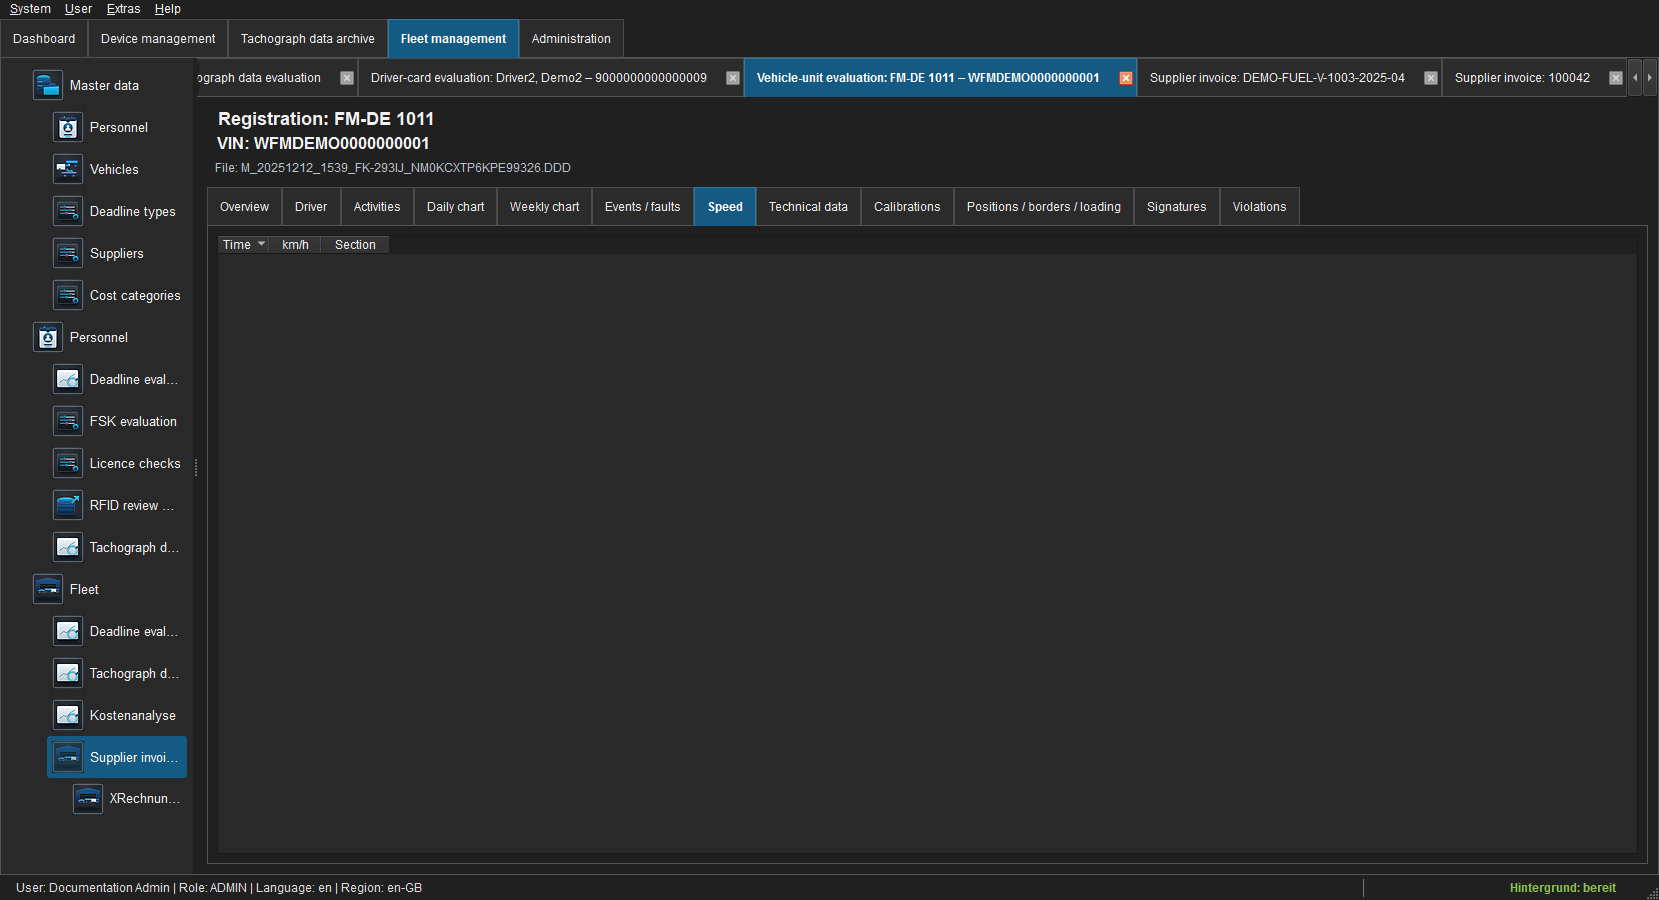Screen dimensions: 1659x900
Task: Switch to the Weekly chart tab
Action: pos(544,207)
